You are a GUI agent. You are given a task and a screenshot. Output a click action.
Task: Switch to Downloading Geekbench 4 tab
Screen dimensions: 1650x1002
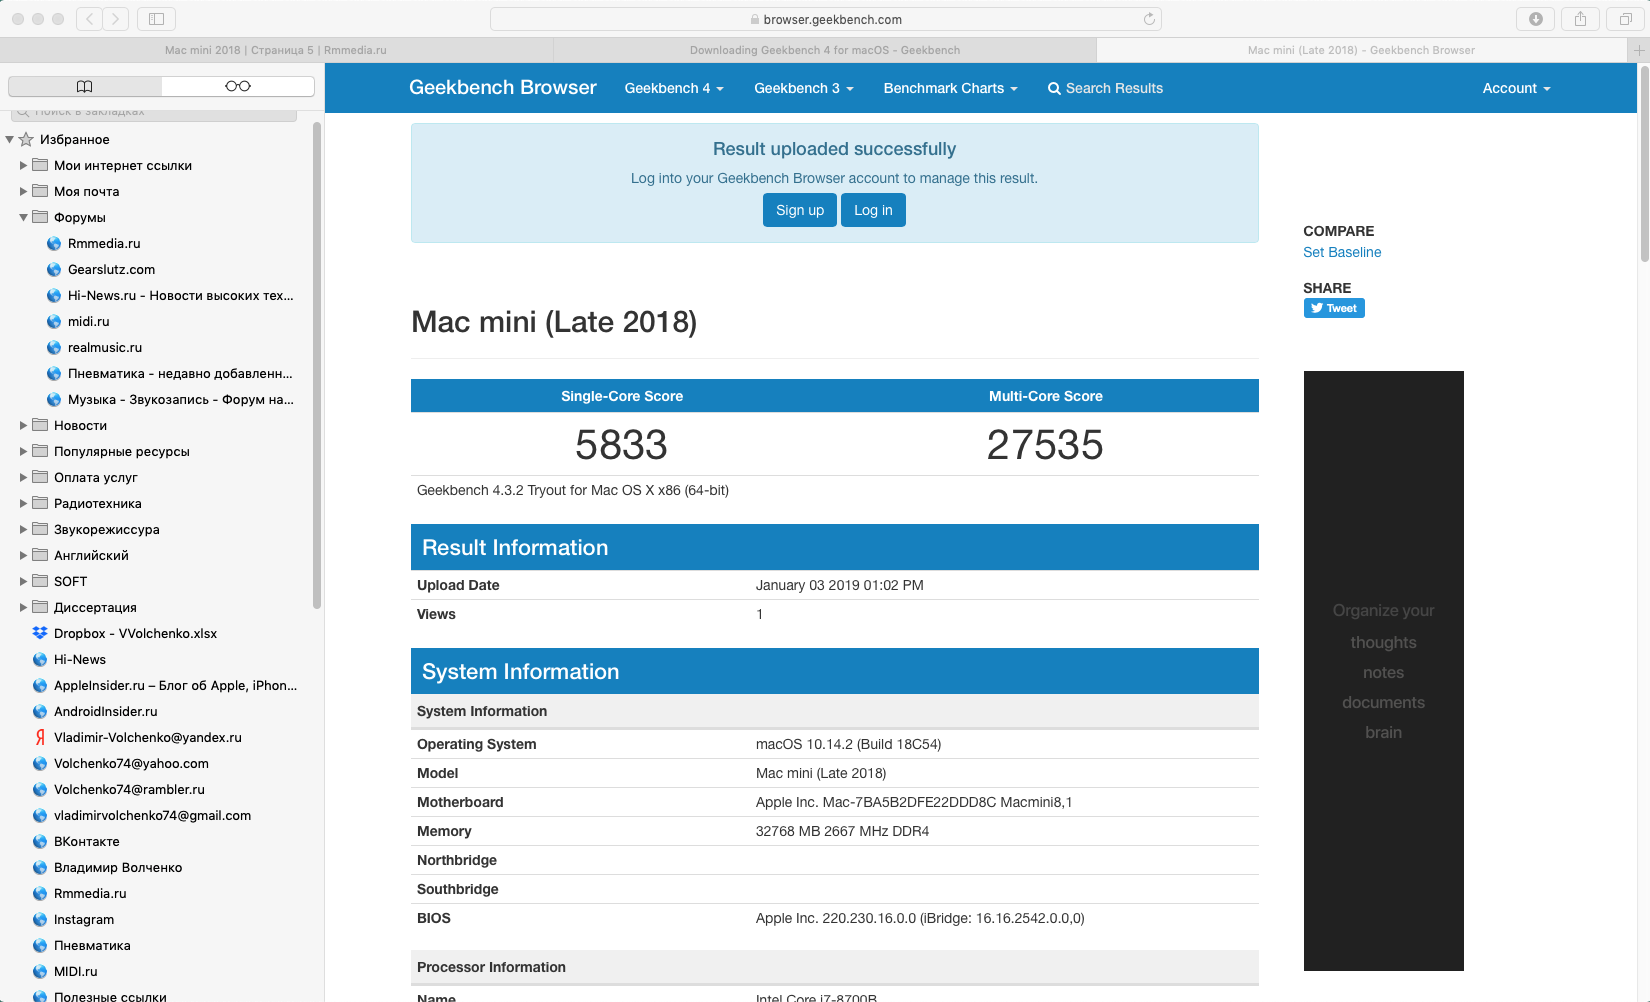825,50
